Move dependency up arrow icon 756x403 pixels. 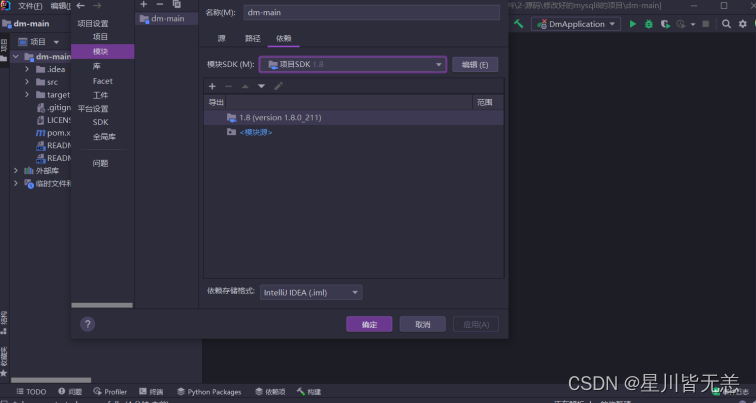(x=245, y=86)
